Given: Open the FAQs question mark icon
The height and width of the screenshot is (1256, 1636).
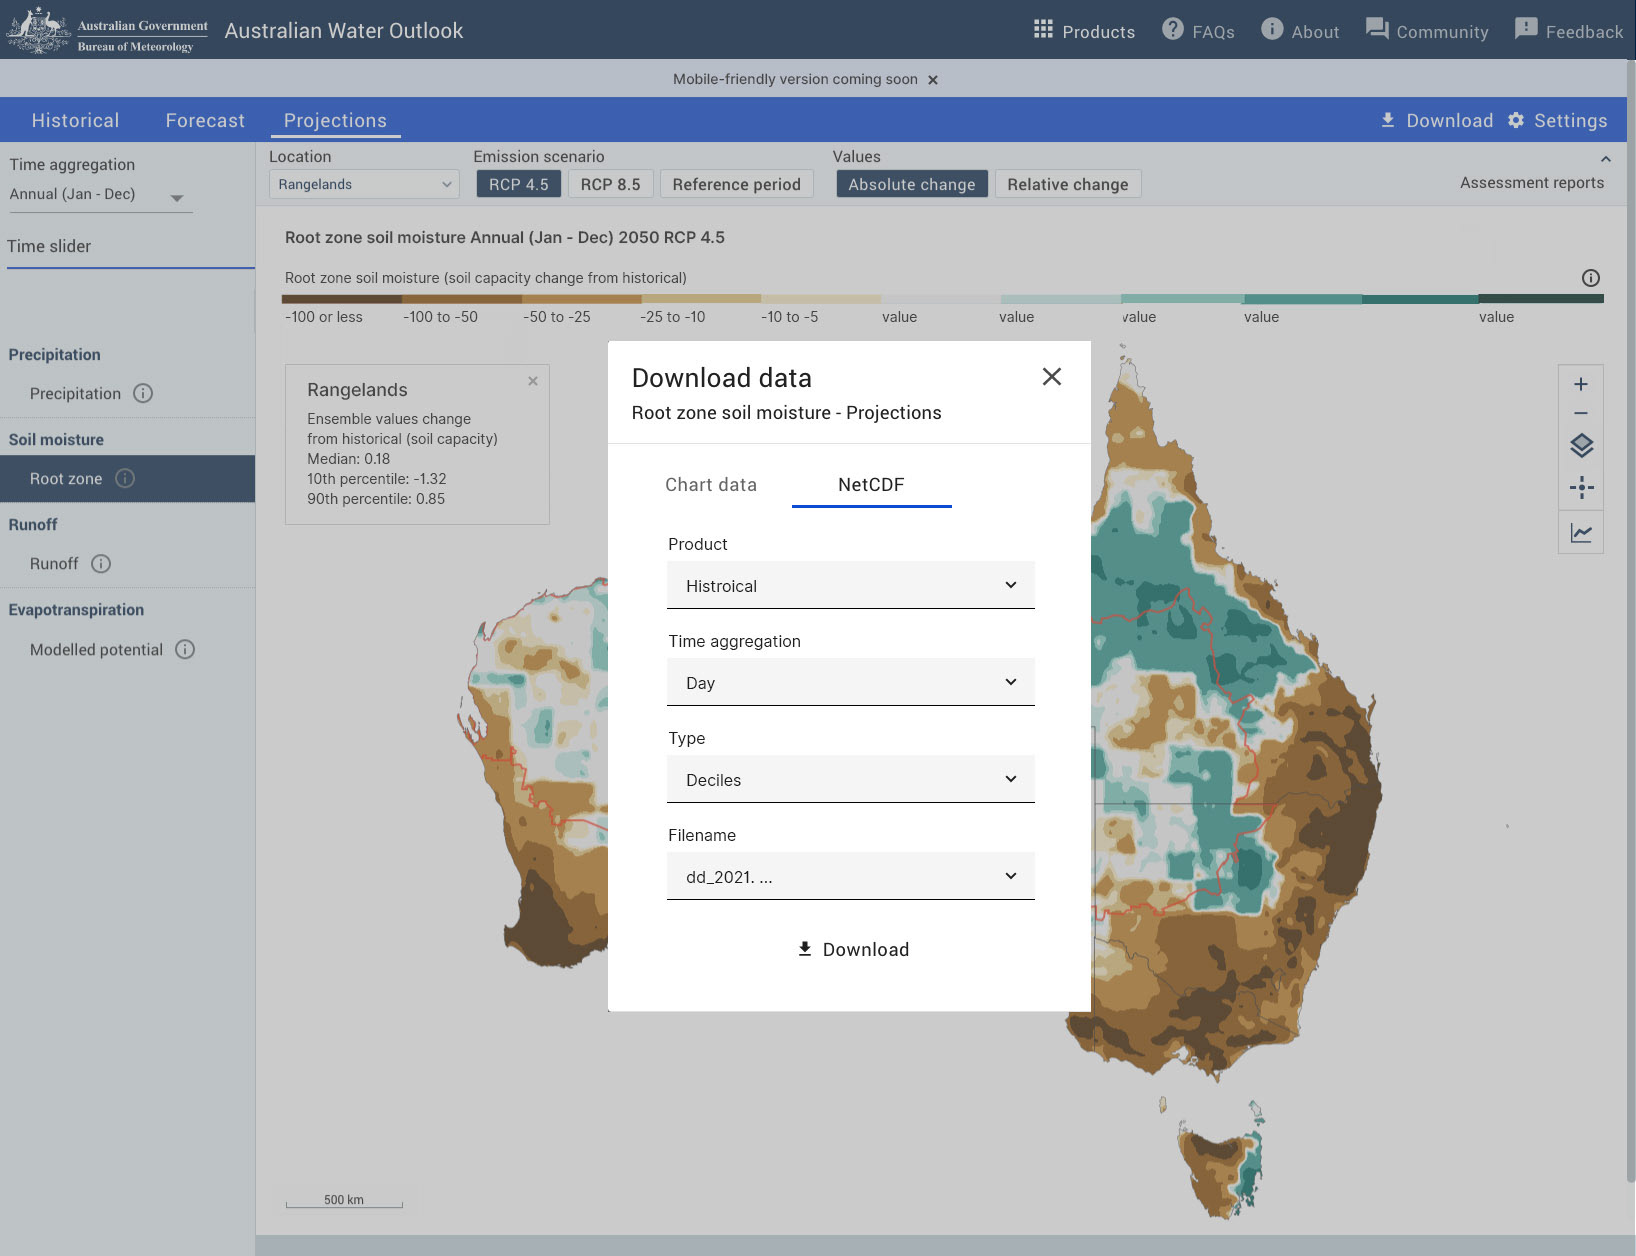Looking at the screenshot, I should click(1172, 29).
